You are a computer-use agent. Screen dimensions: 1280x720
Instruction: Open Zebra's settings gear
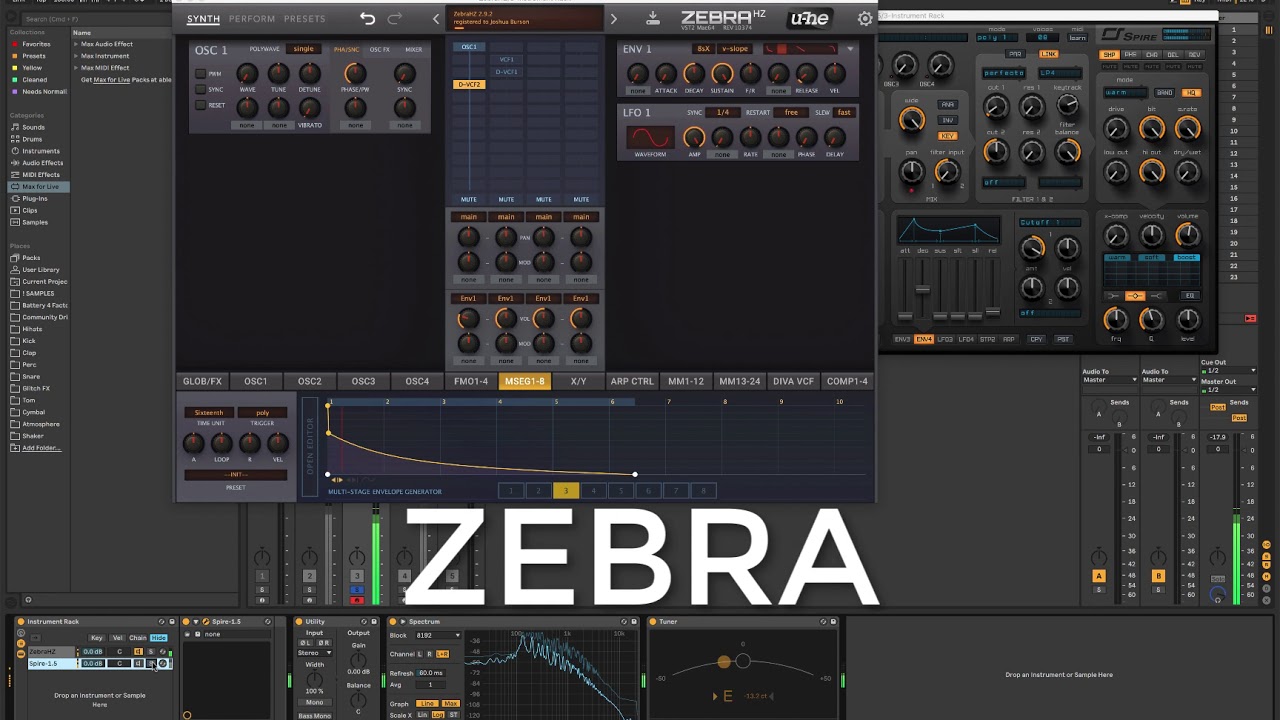tap(865, 18)
